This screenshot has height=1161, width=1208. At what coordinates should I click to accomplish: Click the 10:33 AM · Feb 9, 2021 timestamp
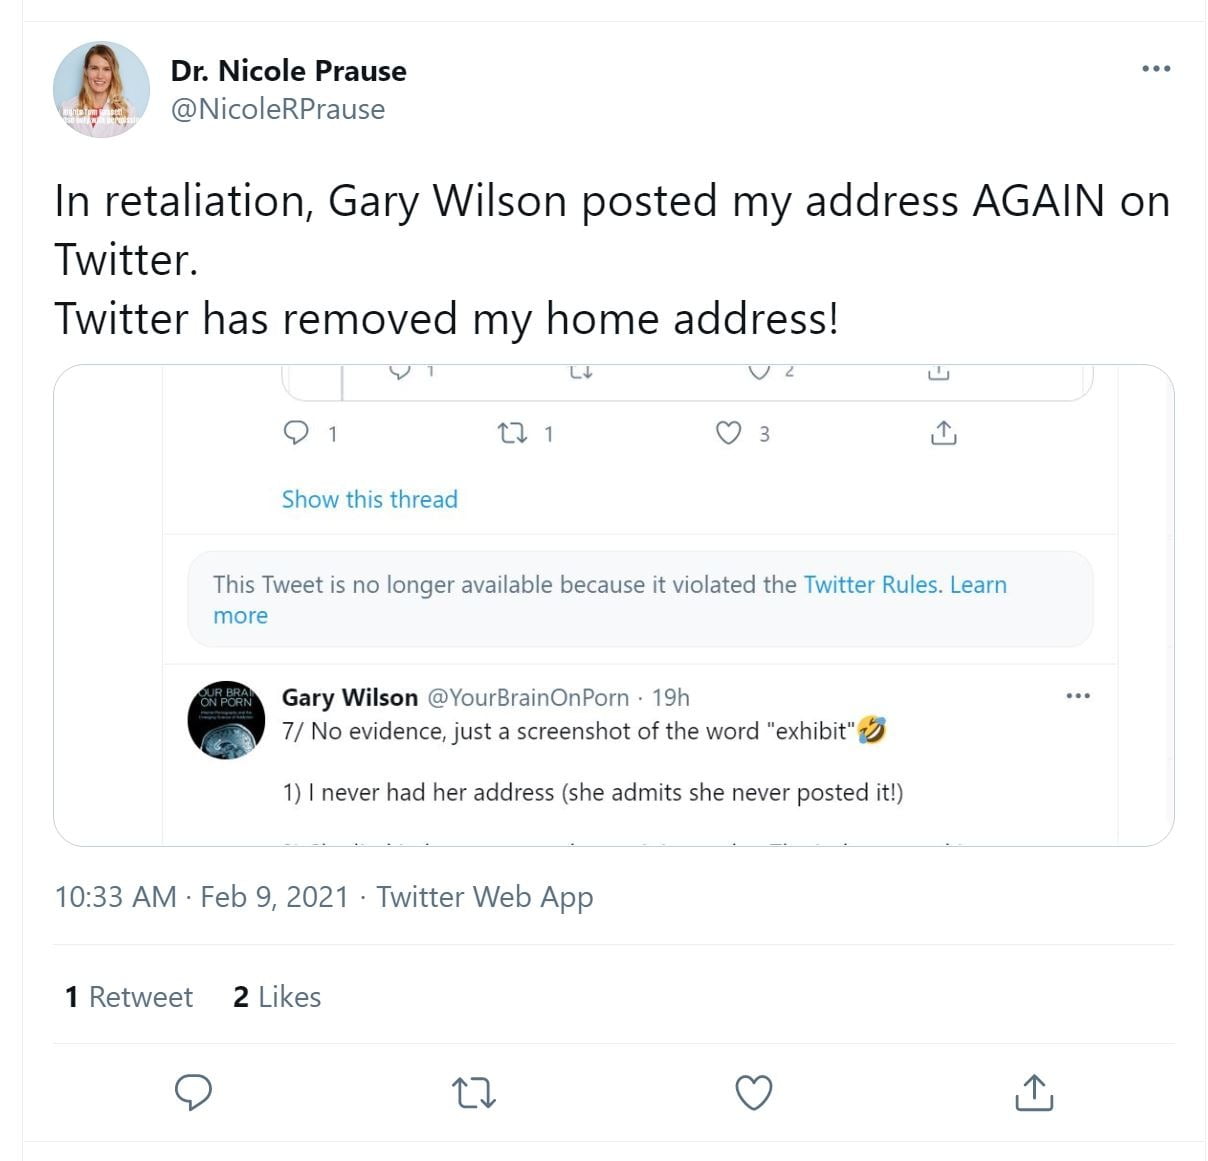click(201, 896)
